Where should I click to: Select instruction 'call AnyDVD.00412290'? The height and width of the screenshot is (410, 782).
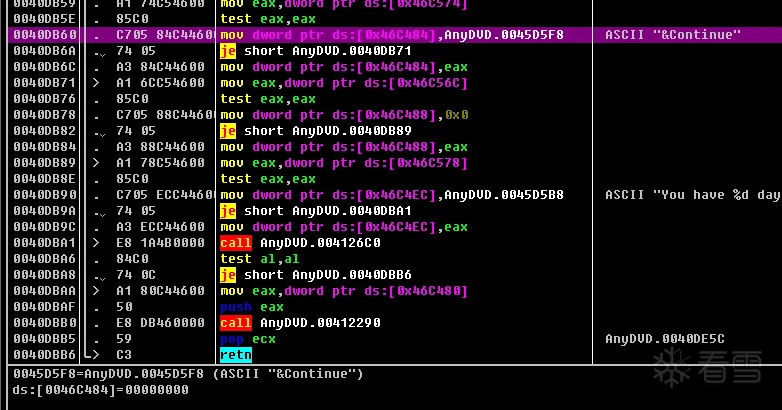300,322
